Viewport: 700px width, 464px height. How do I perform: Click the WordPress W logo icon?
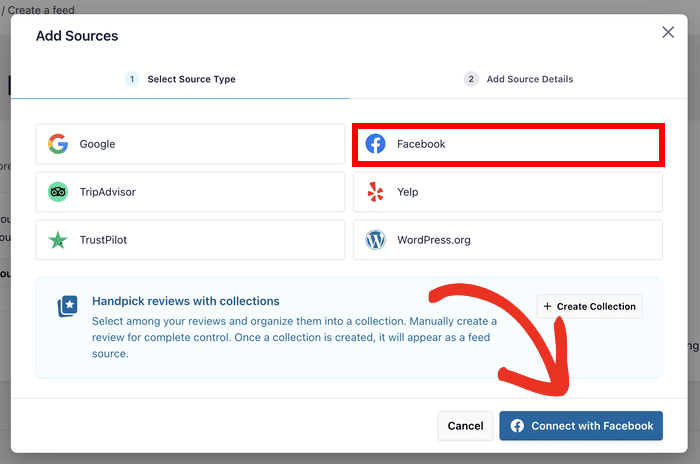(375, 240)
